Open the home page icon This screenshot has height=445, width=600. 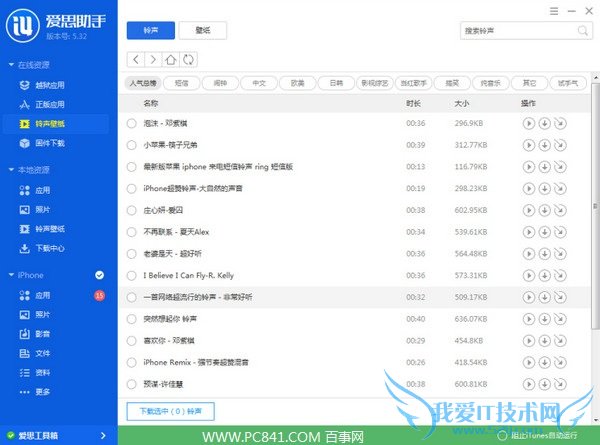pyautogui.click(x=171, y=60)
